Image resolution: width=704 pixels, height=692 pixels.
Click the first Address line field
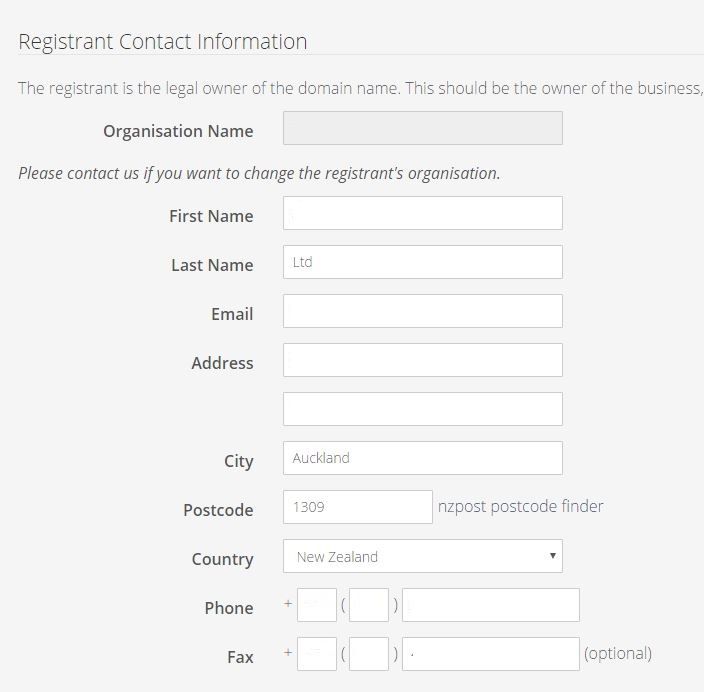tap(422, 360)
